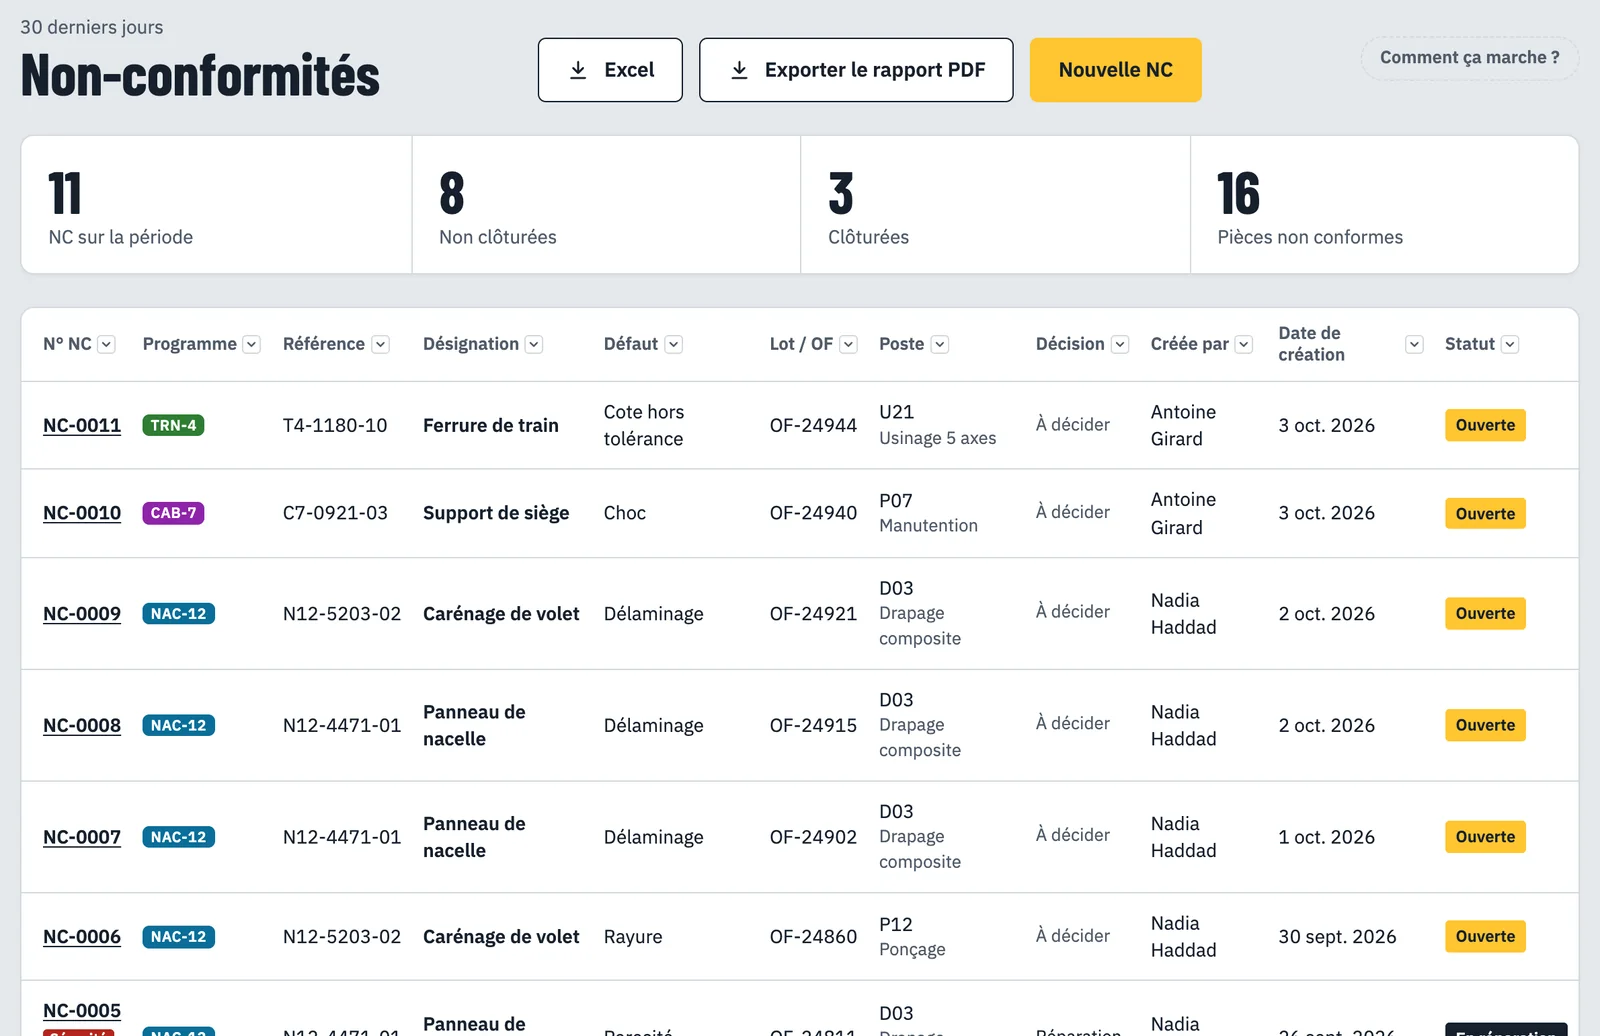Click NAC-12 badge in NC-0006 row
This screenshot has width=1600, height=1036.
[x=178, y=937]
